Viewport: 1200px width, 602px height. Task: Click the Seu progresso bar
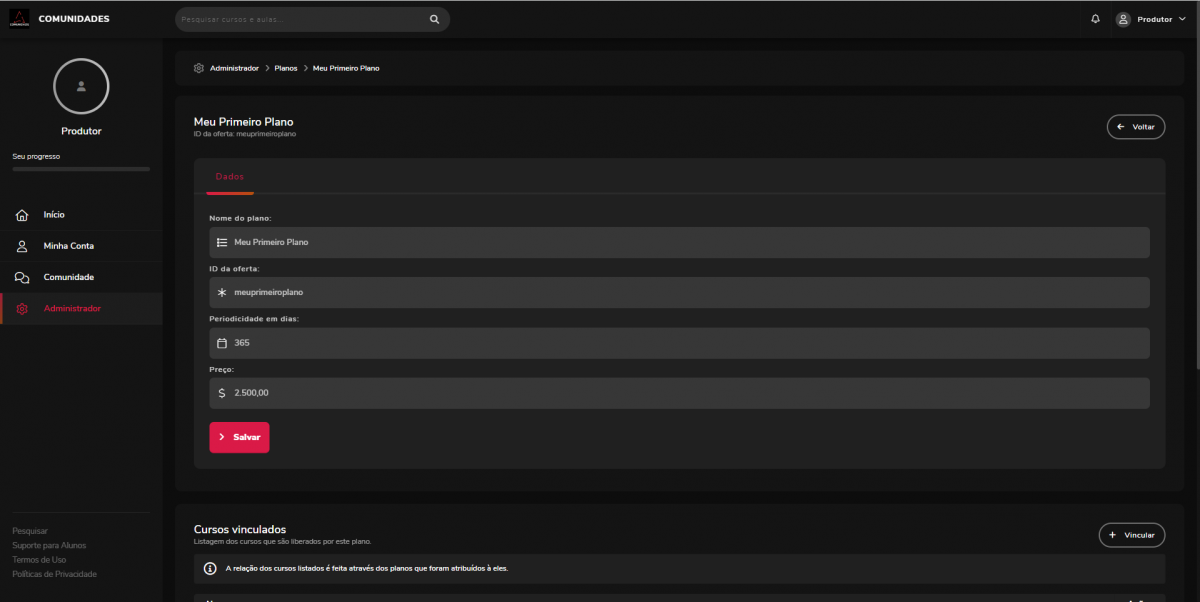pos(81,169)
